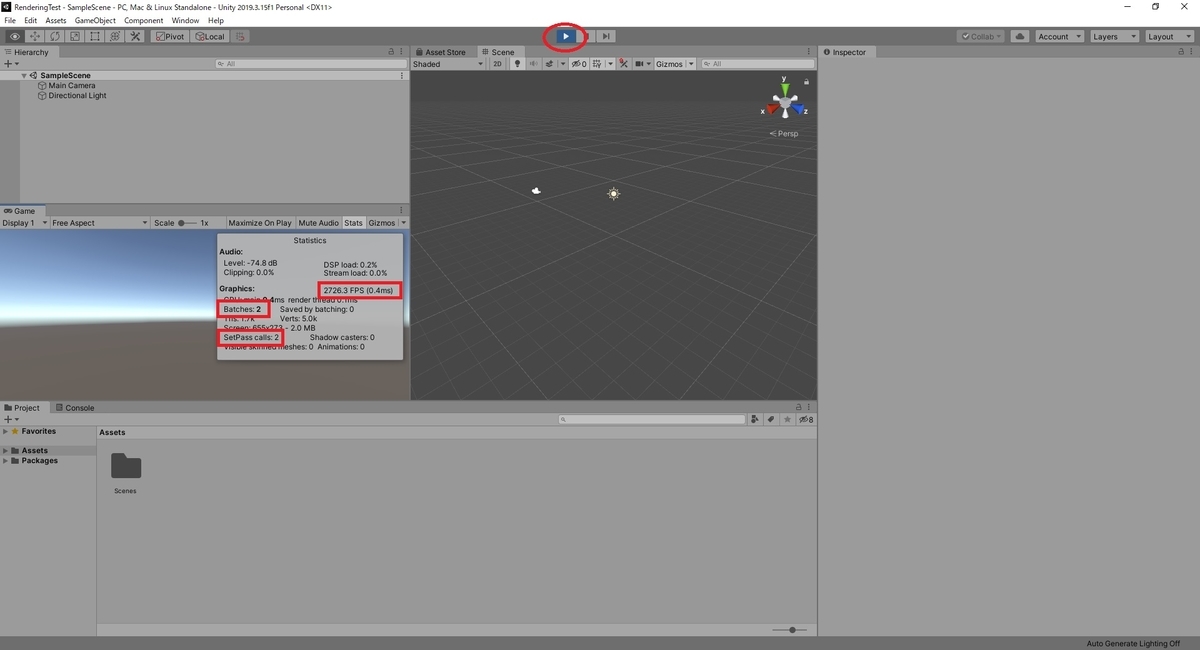Open the Free Aspect dropdown
This screenshot has width=1200, height=650.
coord(98,223)
